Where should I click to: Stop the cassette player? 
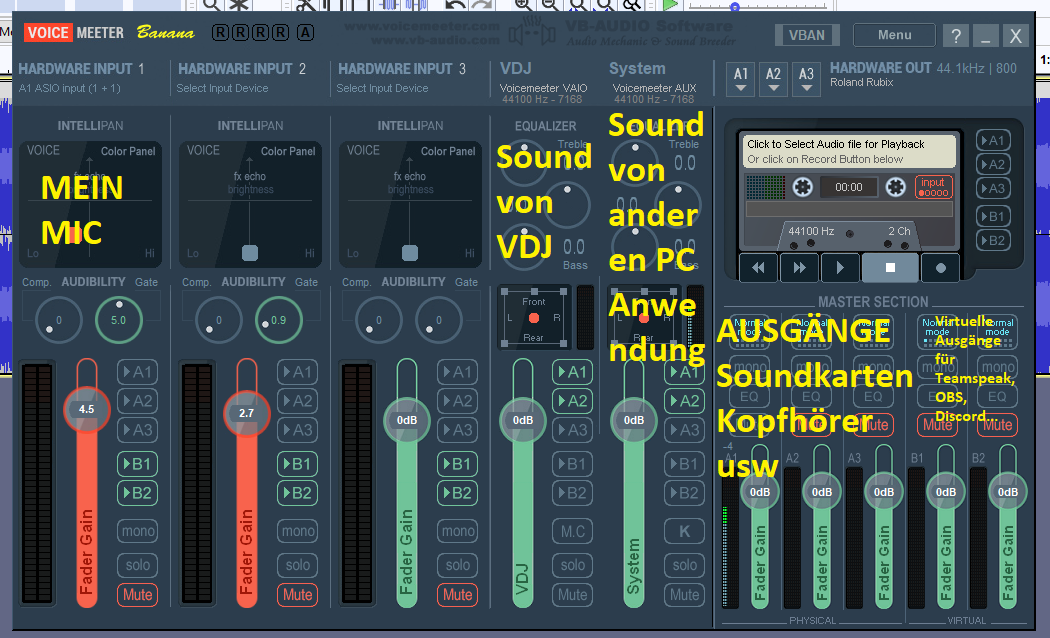[890, 268]
